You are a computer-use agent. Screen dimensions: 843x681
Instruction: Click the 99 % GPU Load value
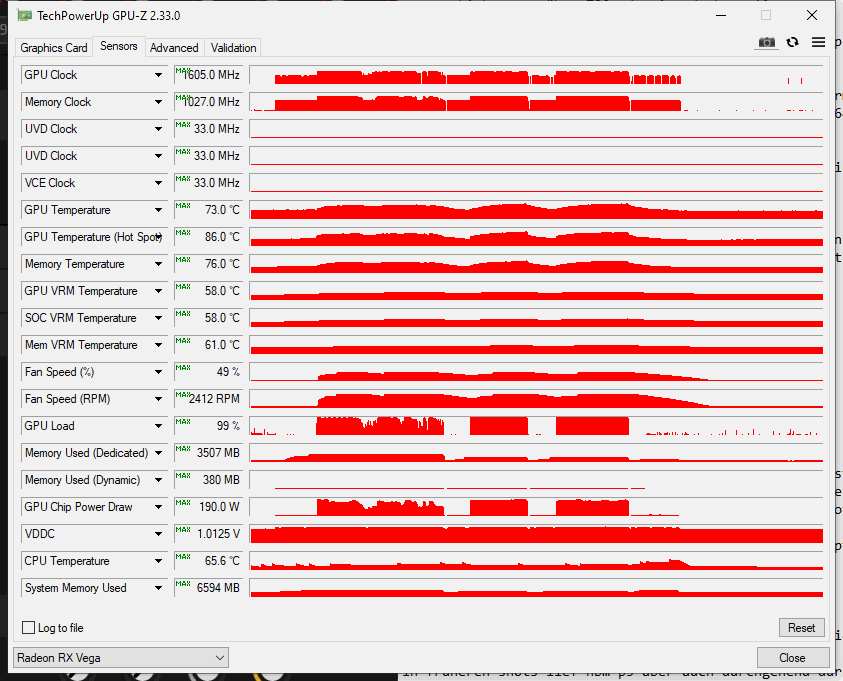coord(209,426)
